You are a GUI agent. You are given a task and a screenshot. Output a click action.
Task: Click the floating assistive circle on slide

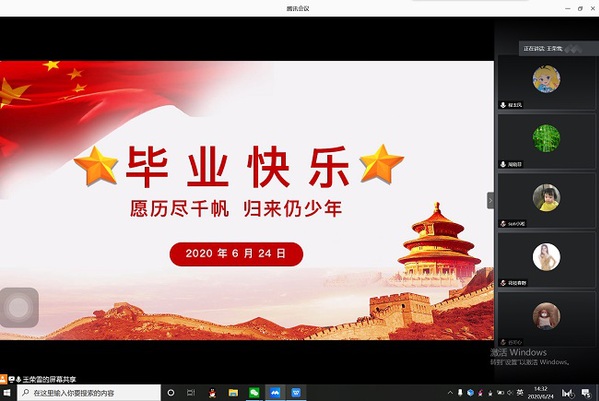point(19,307)
